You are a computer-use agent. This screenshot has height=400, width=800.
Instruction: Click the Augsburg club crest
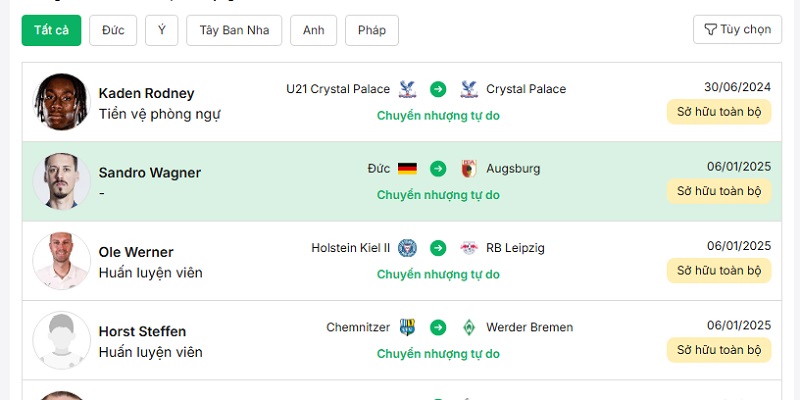[x=469, y=169]
